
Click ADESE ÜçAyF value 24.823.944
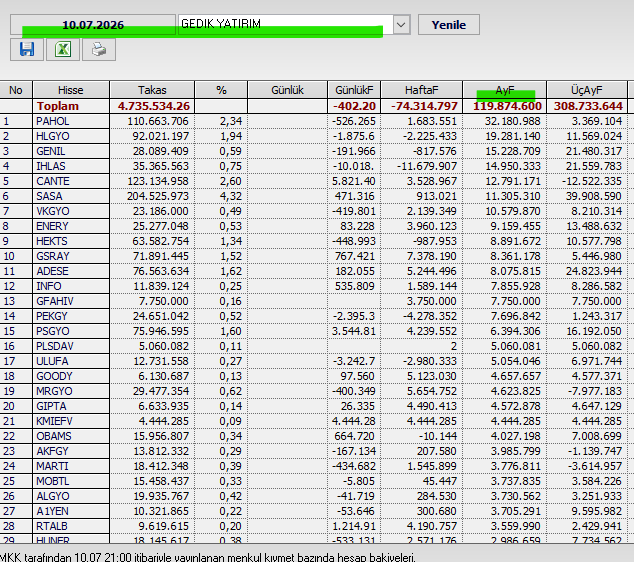pyautogui.click(x=594, y=271)
